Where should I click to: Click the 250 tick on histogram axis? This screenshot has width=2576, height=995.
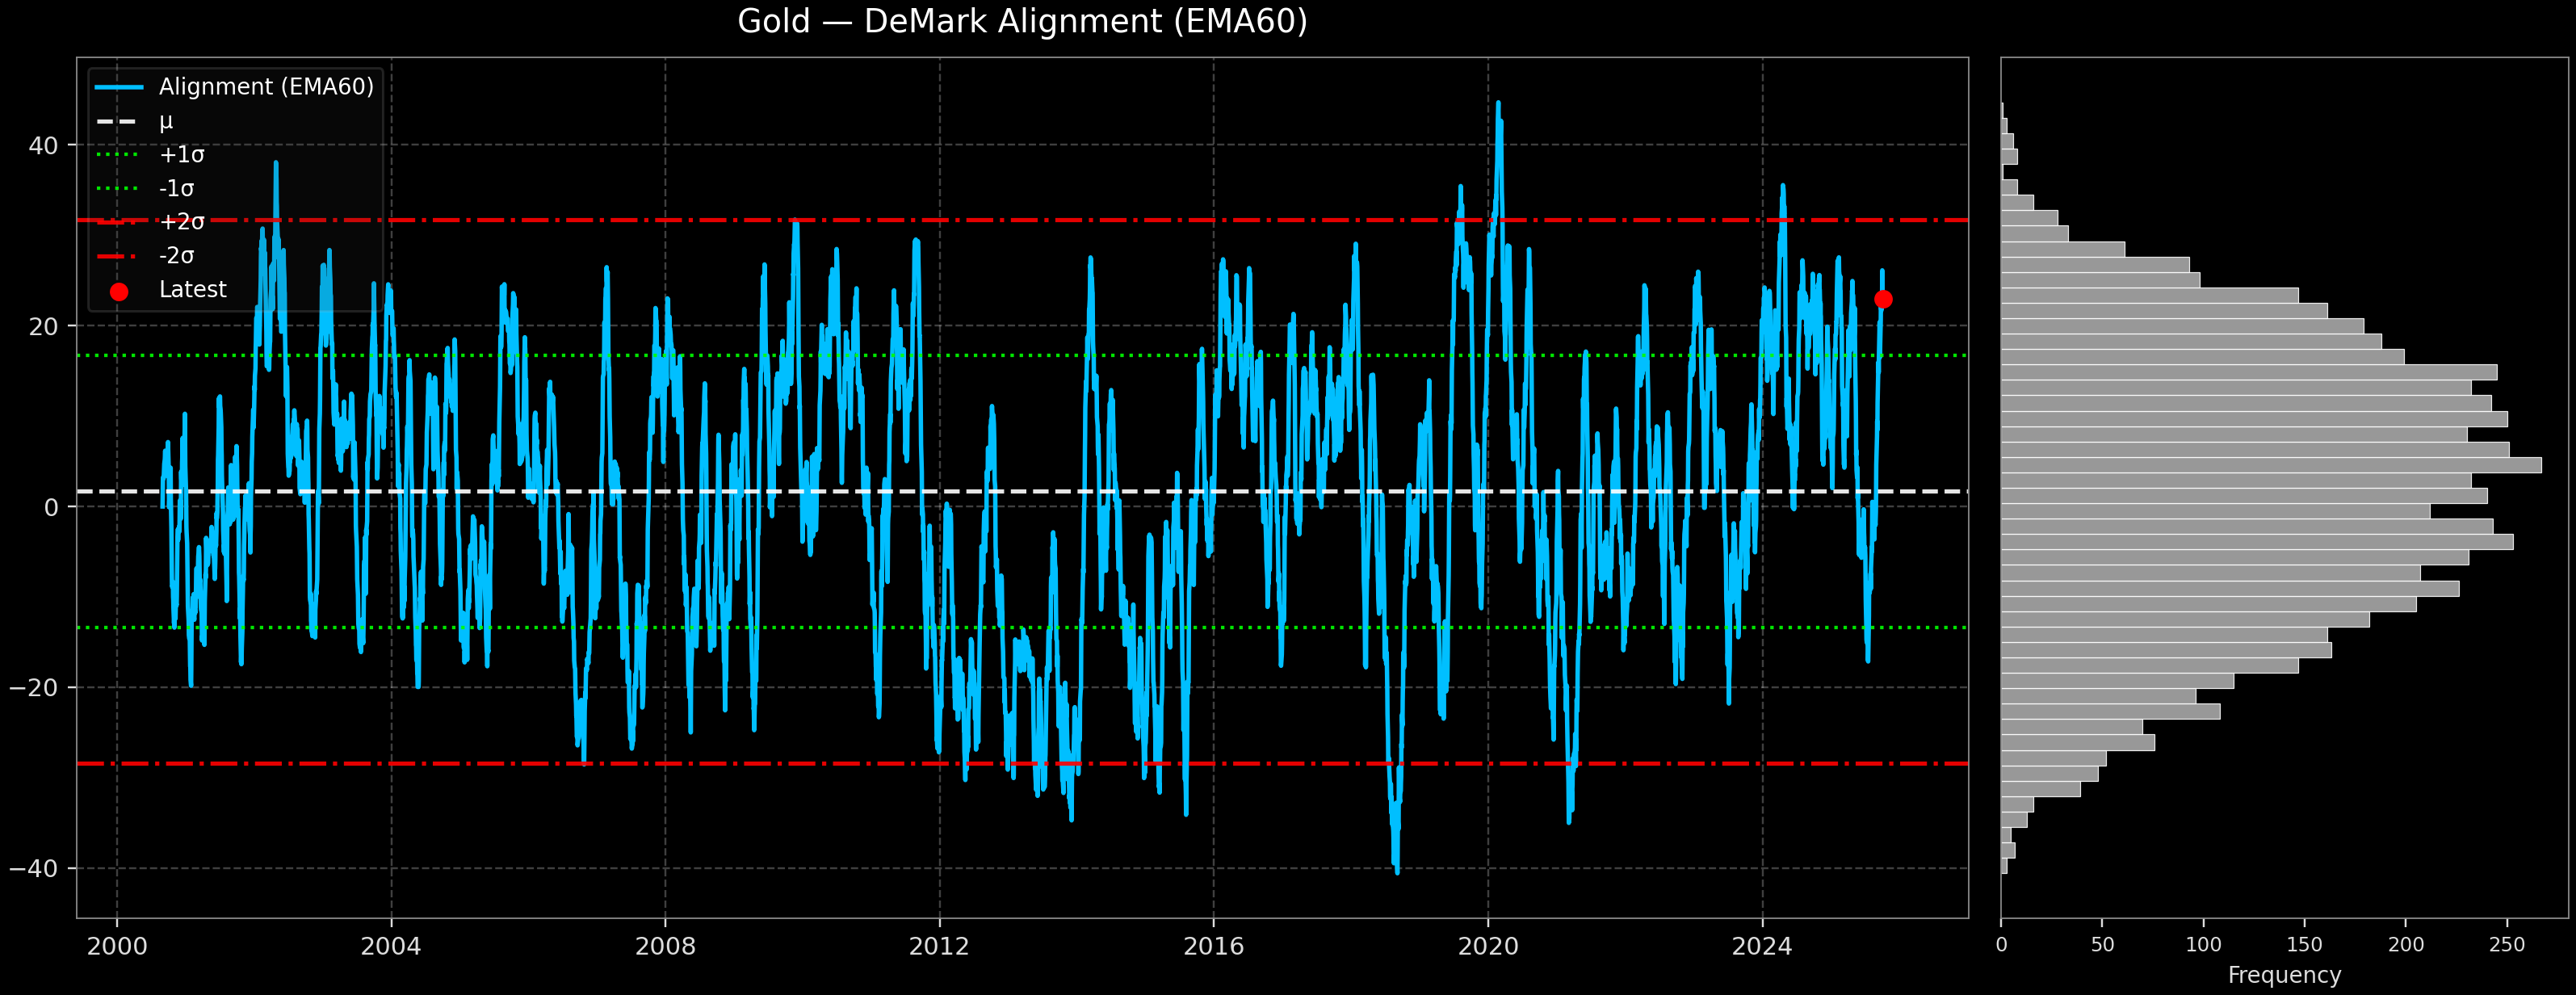[x=2507, y=945]
